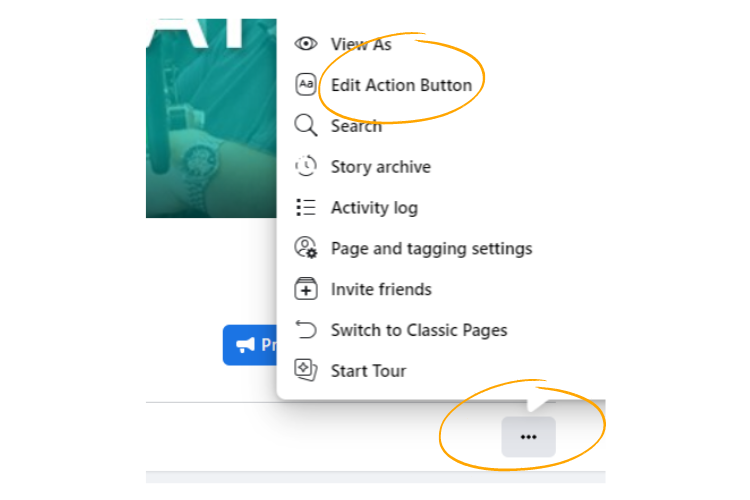750x500 pixels.
Task: Click the magnifying glass Search icon
Action: coord(306,125)
